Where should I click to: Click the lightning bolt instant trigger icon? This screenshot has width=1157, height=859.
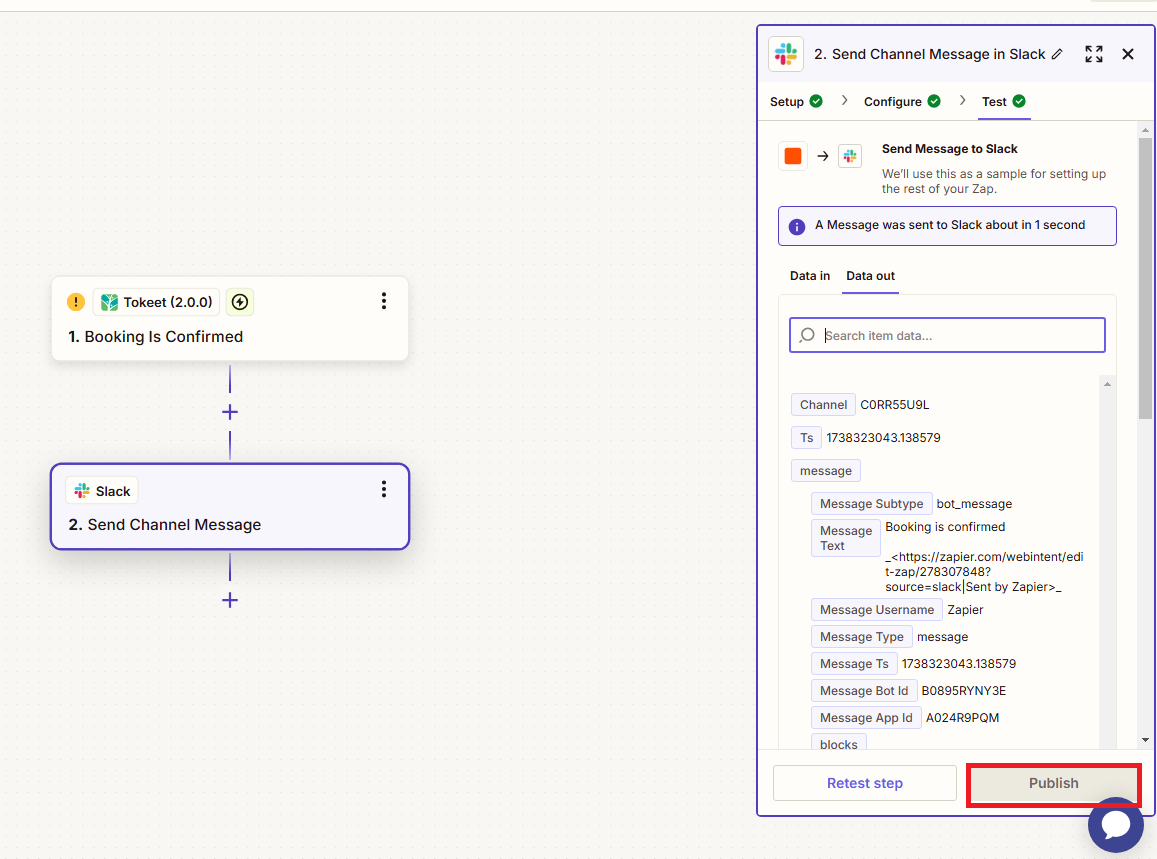point(240,302)
